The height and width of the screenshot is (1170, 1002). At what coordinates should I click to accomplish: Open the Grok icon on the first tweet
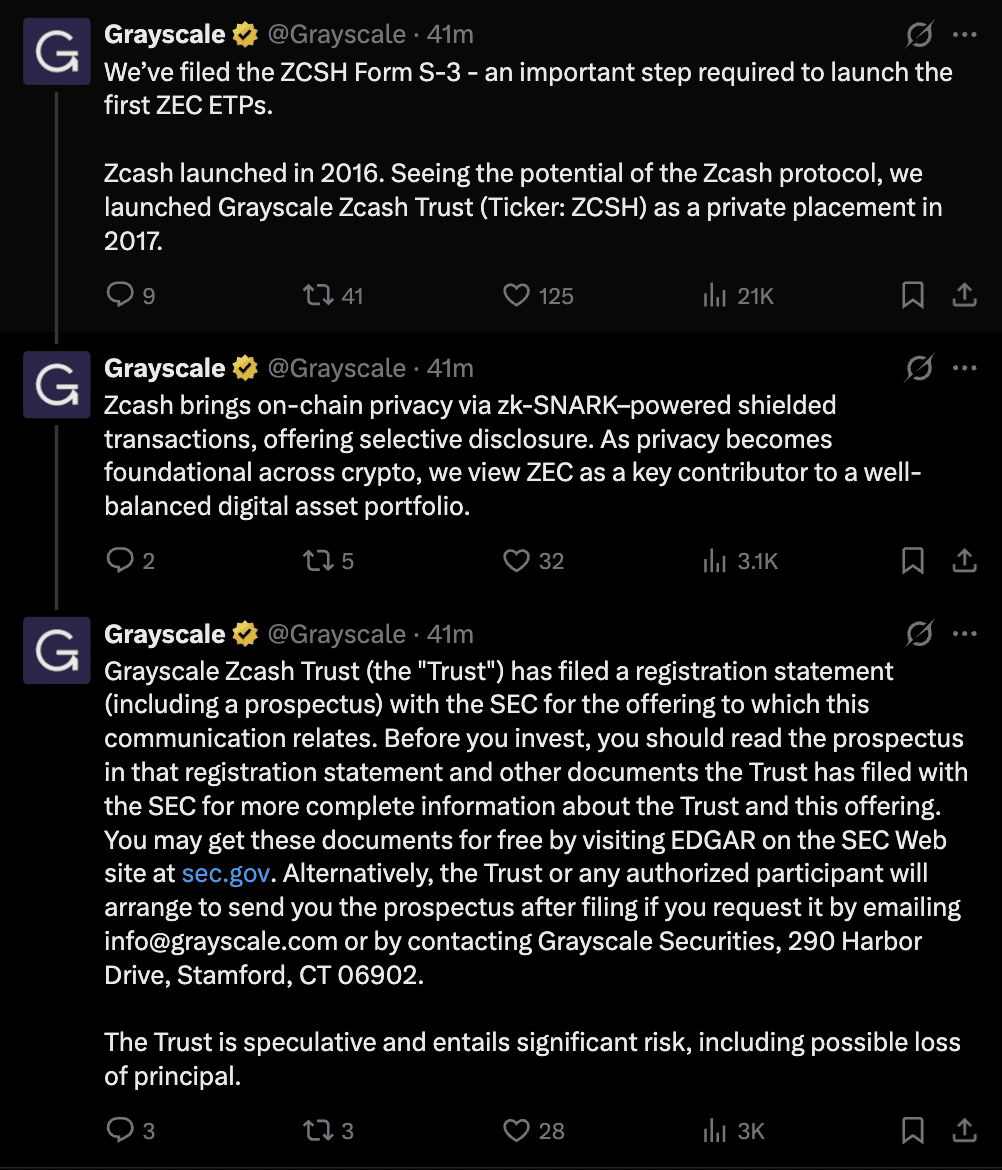(919, 36)
